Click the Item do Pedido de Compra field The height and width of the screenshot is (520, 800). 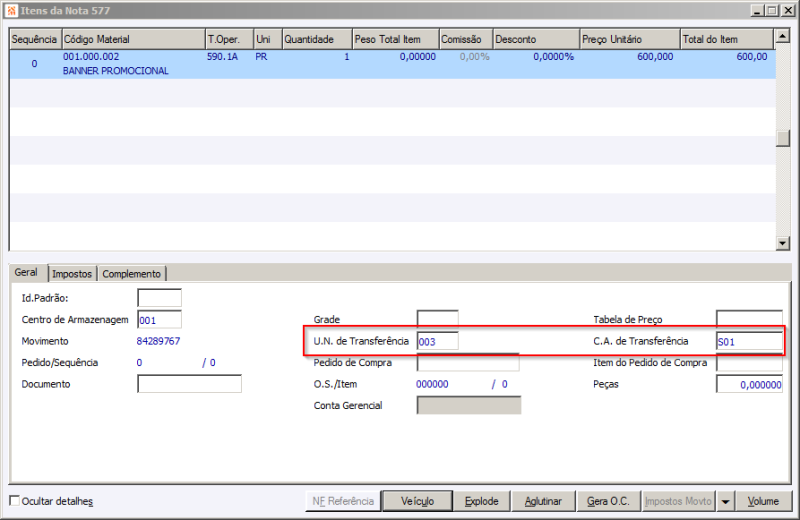pos(749,362)
